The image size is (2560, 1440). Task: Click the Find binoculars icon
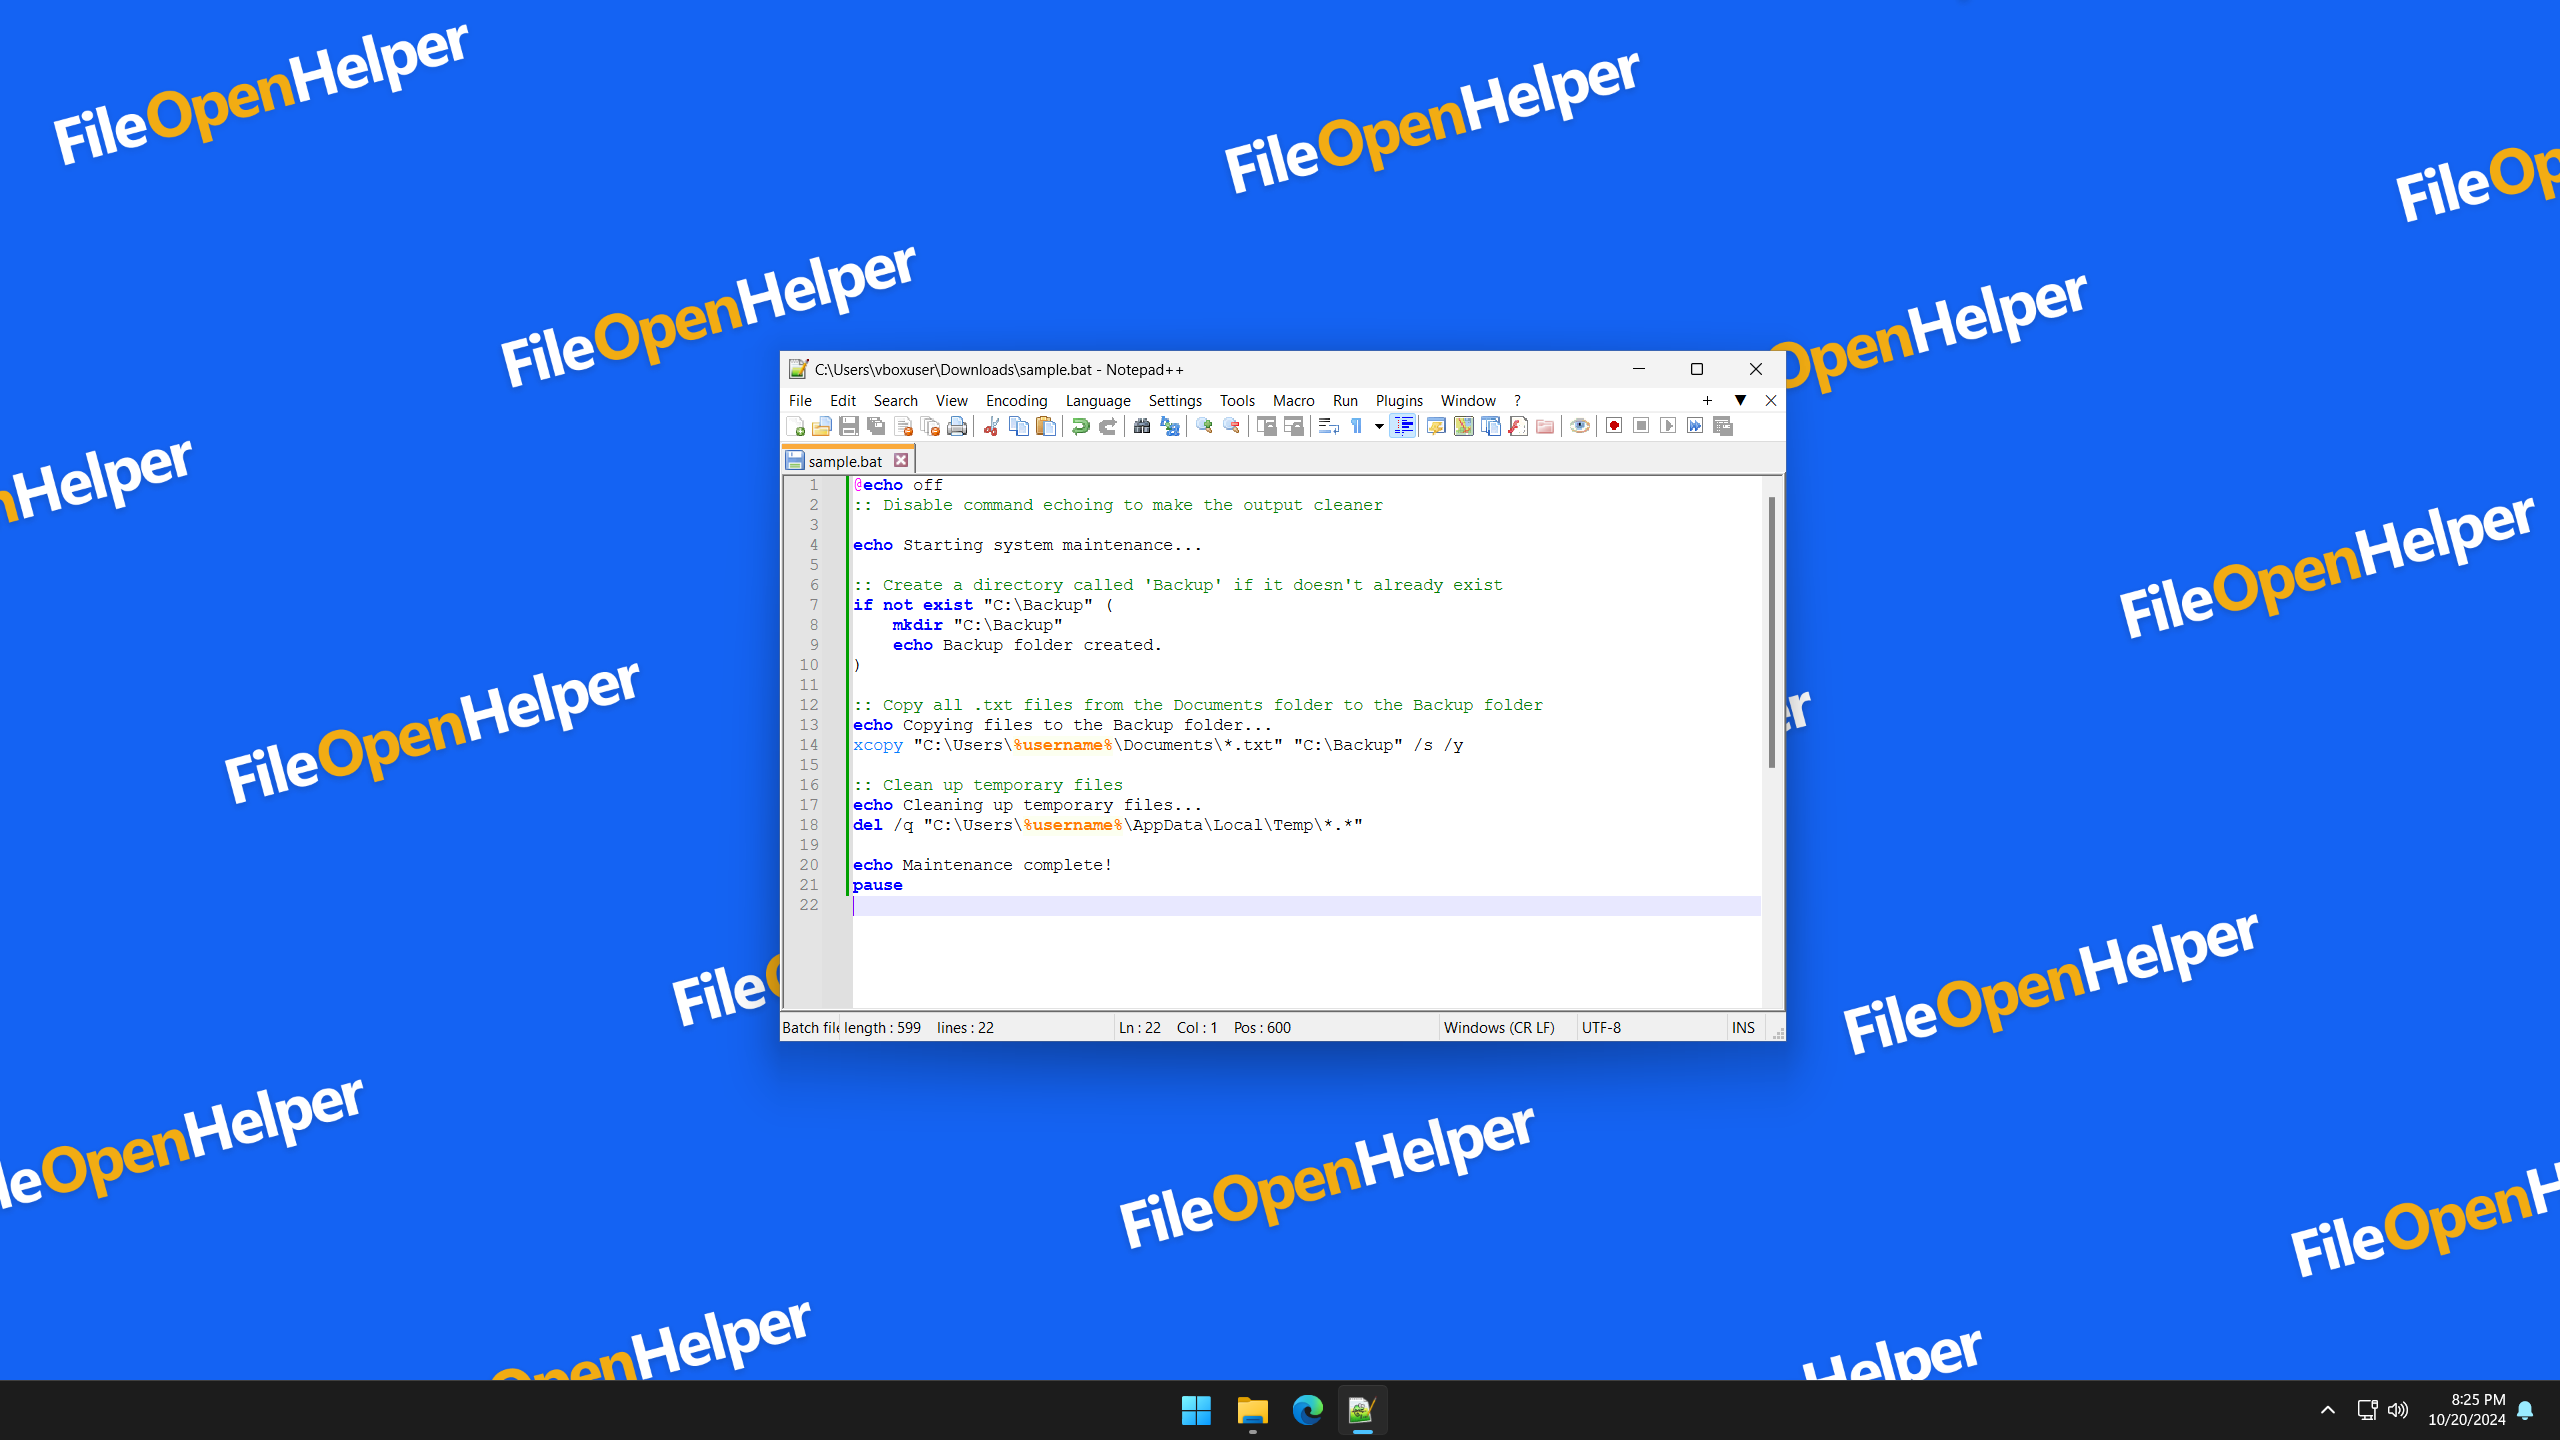1141,427
